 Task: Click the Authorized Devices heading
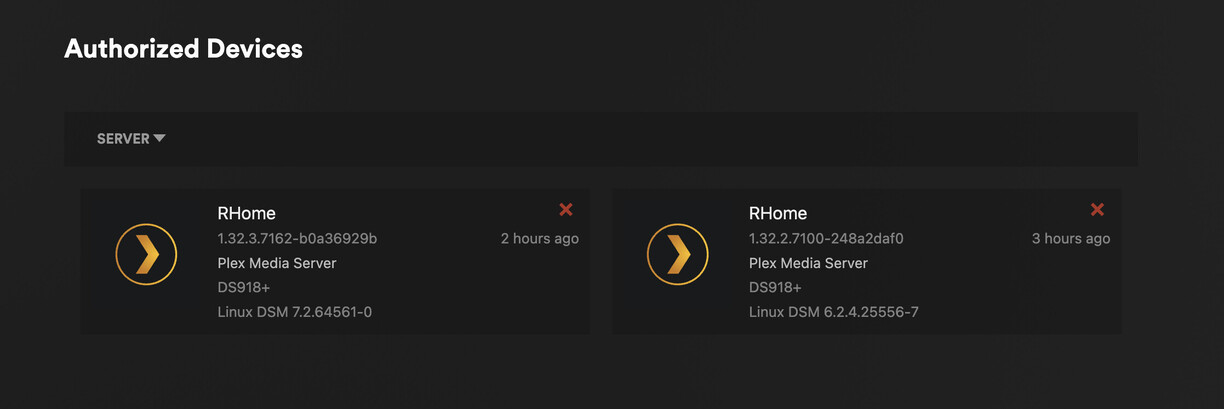click(183, 48)
